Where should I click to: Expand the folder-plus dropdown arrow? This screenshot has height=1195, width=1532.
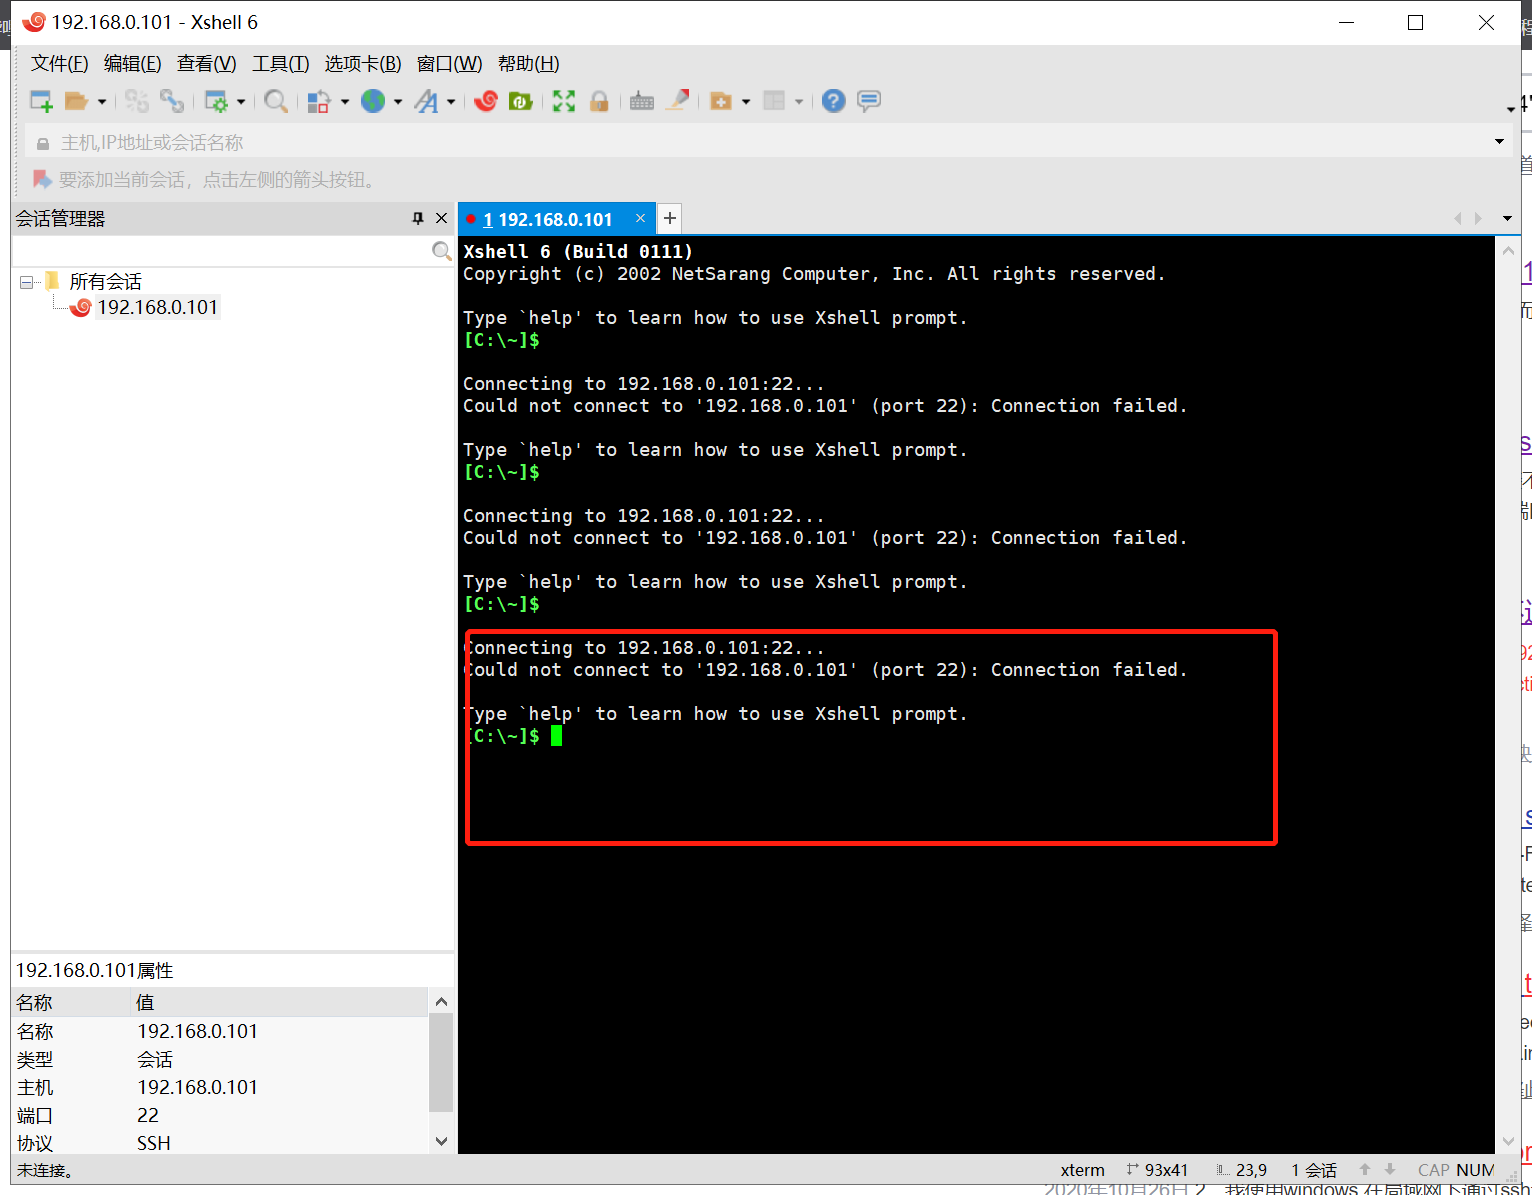[x=746, y=101]
